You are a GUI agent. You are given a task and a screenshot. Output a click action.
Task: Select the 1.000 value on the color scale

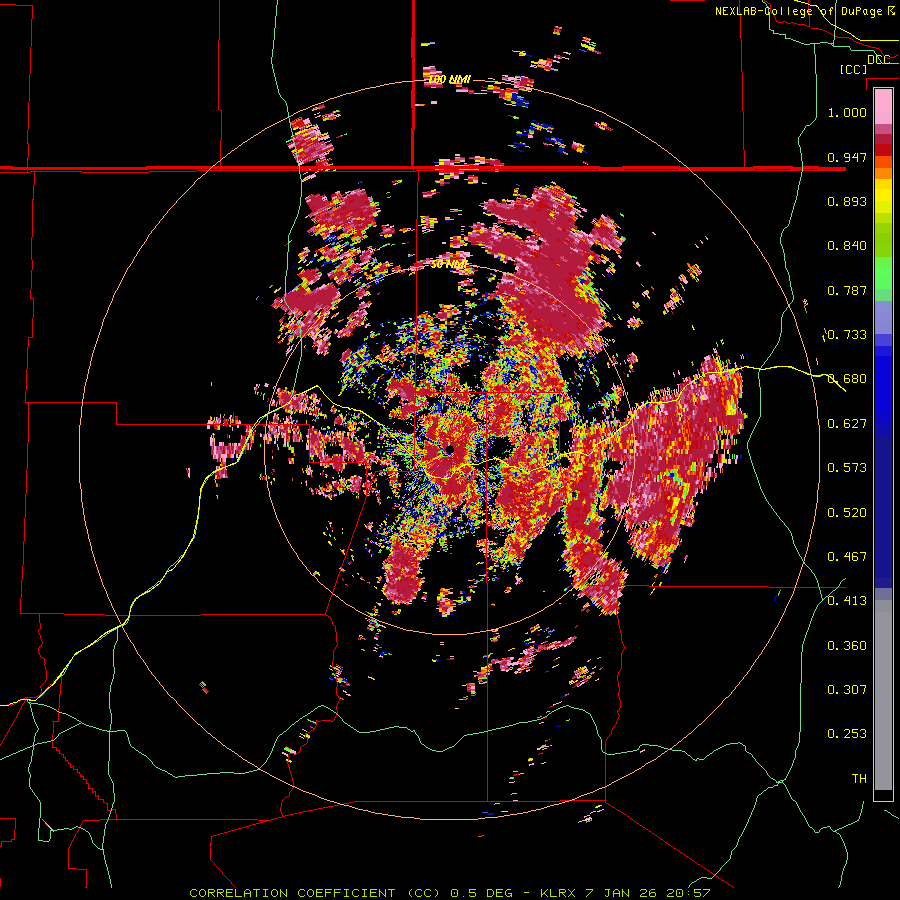point(847,112)
